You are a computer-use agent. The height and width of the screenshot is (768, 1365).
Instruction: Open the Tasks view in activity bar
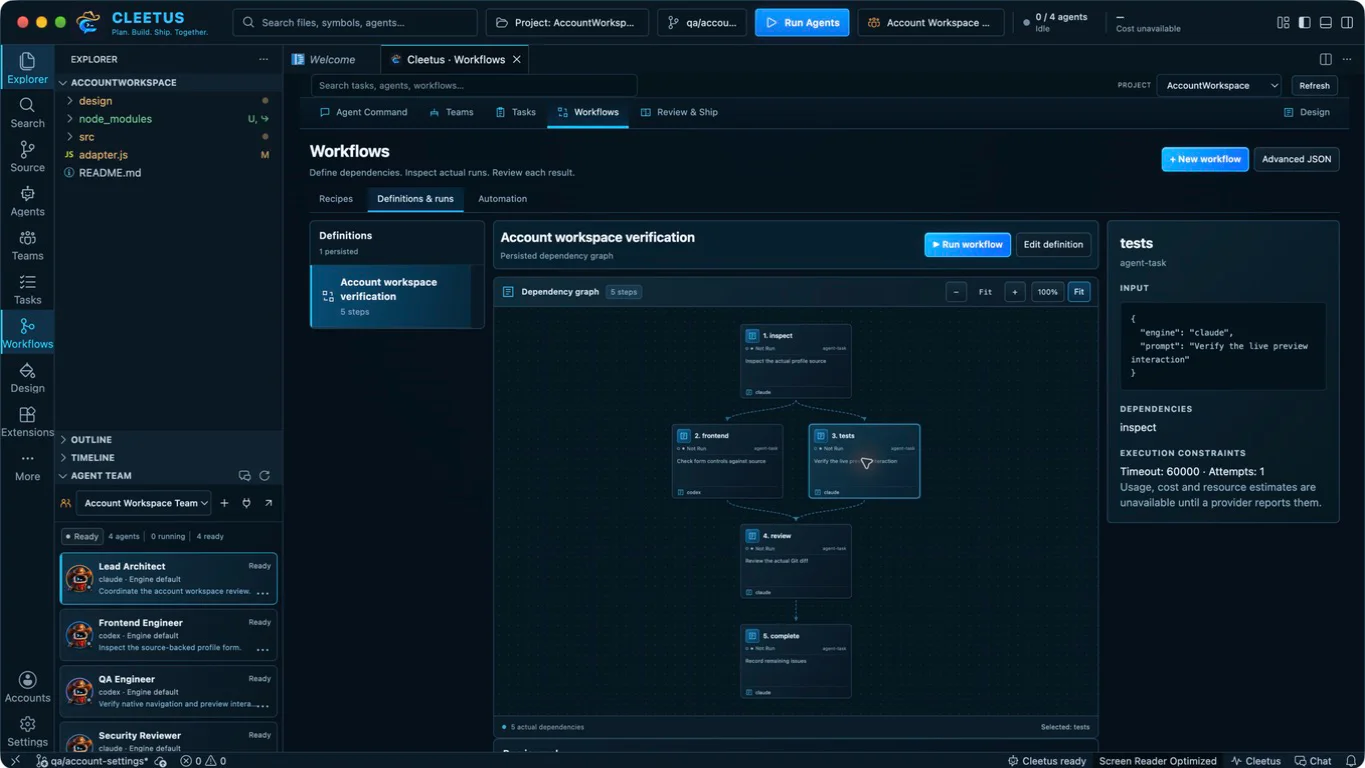(27, 288)
